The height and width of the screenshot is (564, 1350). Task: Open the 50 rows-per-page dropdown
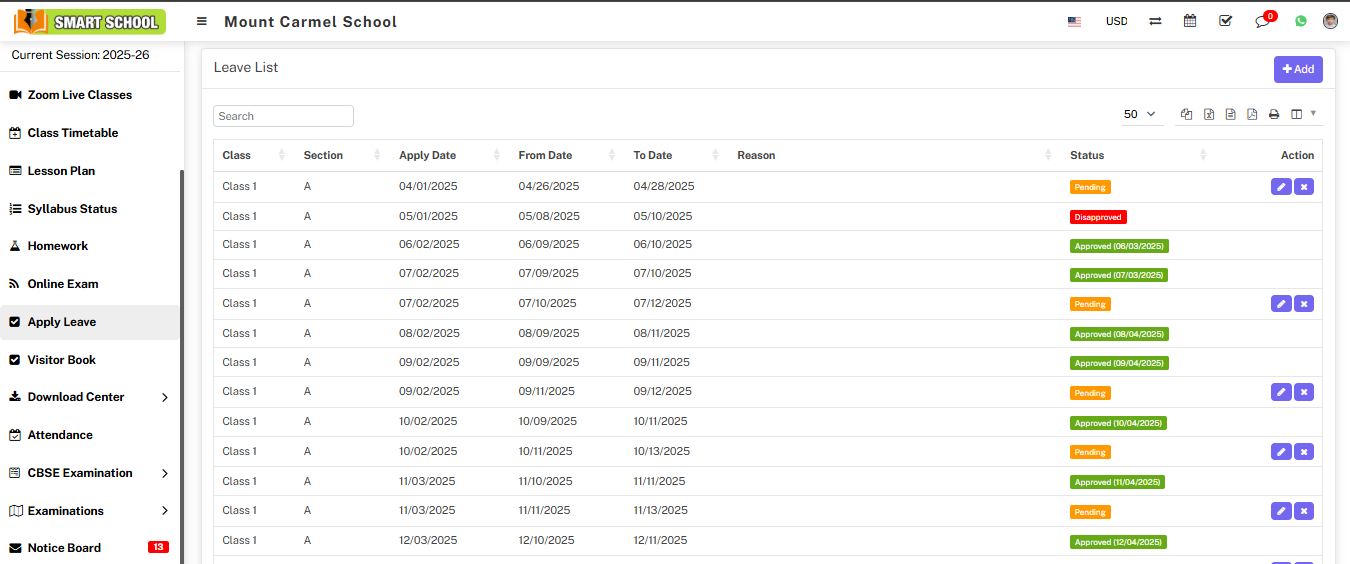click(1139, 115)
